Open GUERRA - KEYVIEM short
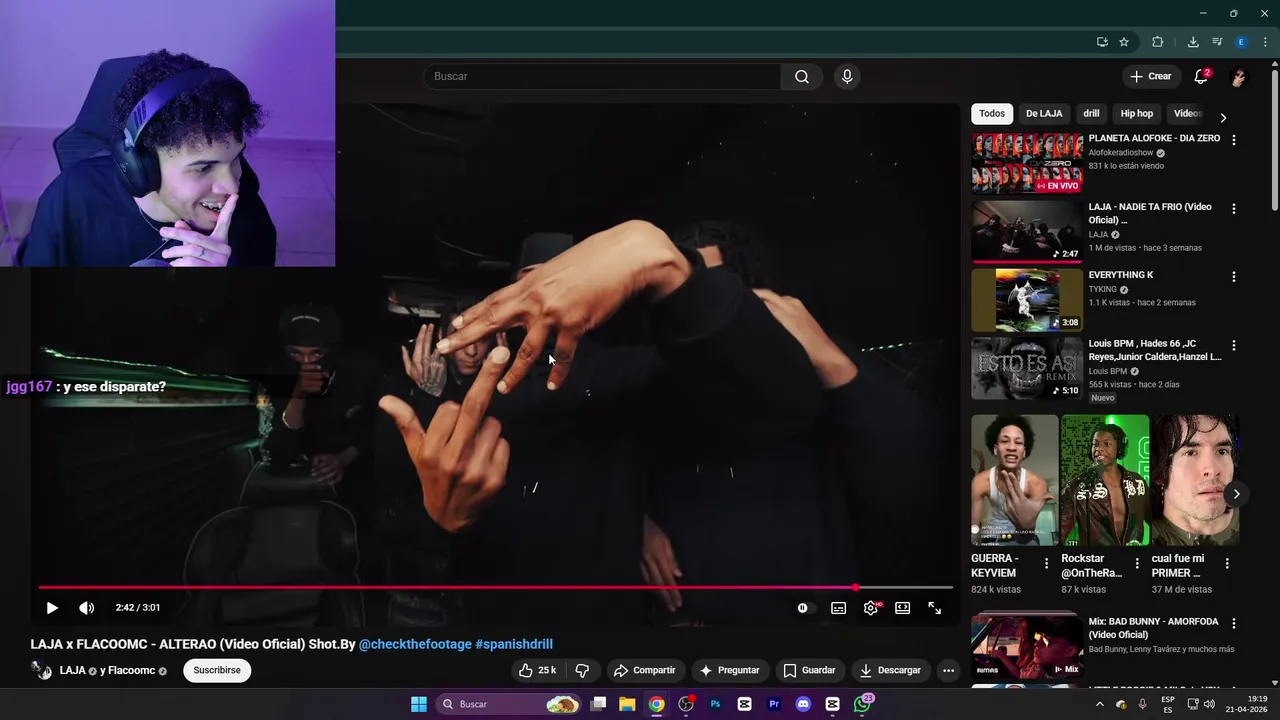 coord(1014,480)
